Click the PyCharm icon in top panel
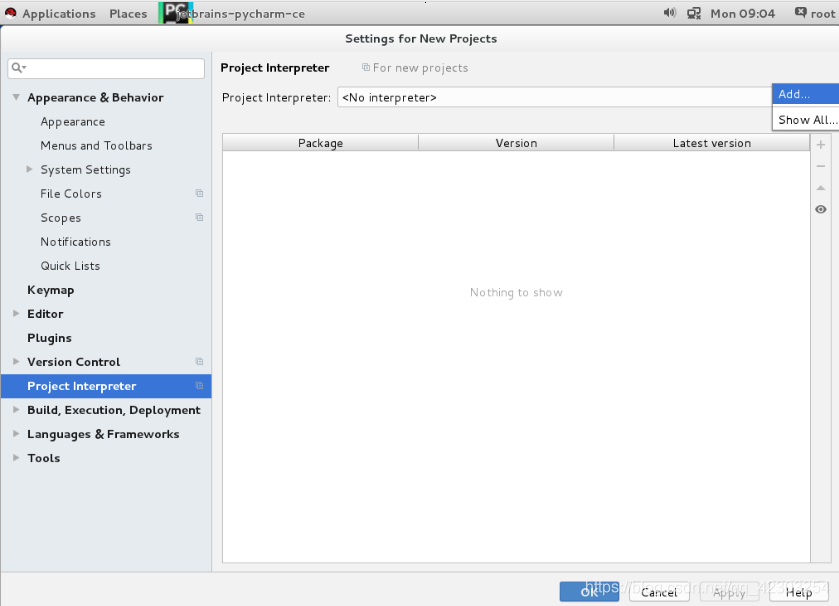 click(176, 12)
